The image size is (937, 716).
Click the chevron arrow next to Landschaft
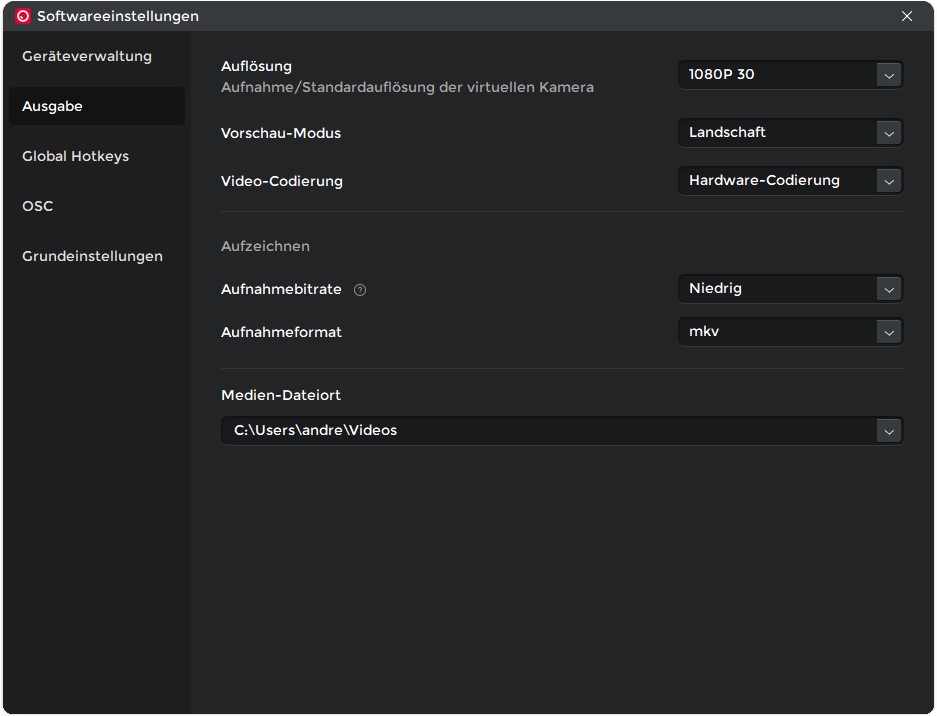(888, 133)
